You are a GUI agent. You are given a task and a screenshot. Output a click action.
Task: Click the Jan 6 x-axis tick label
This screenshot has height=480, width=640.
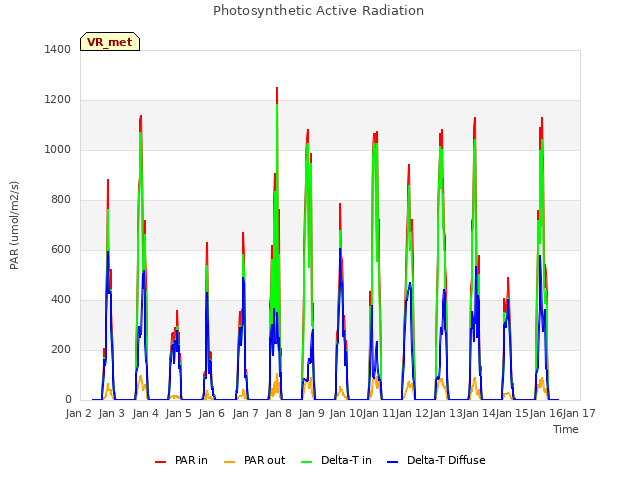pos(212,413)
